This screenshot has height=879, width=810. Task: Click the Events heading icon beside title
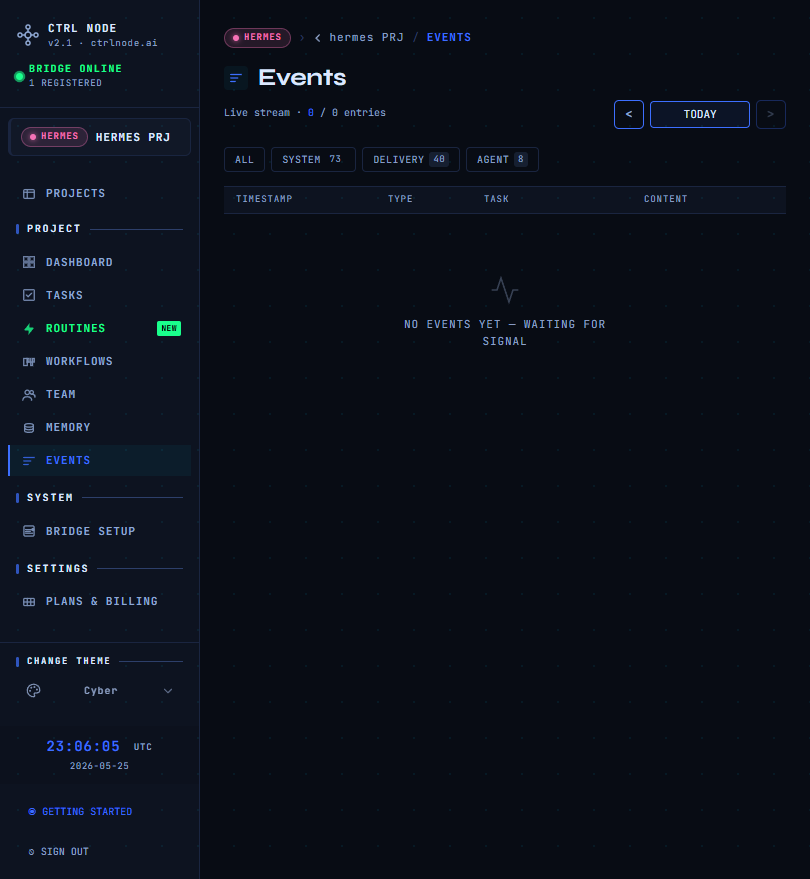(236, 78)
